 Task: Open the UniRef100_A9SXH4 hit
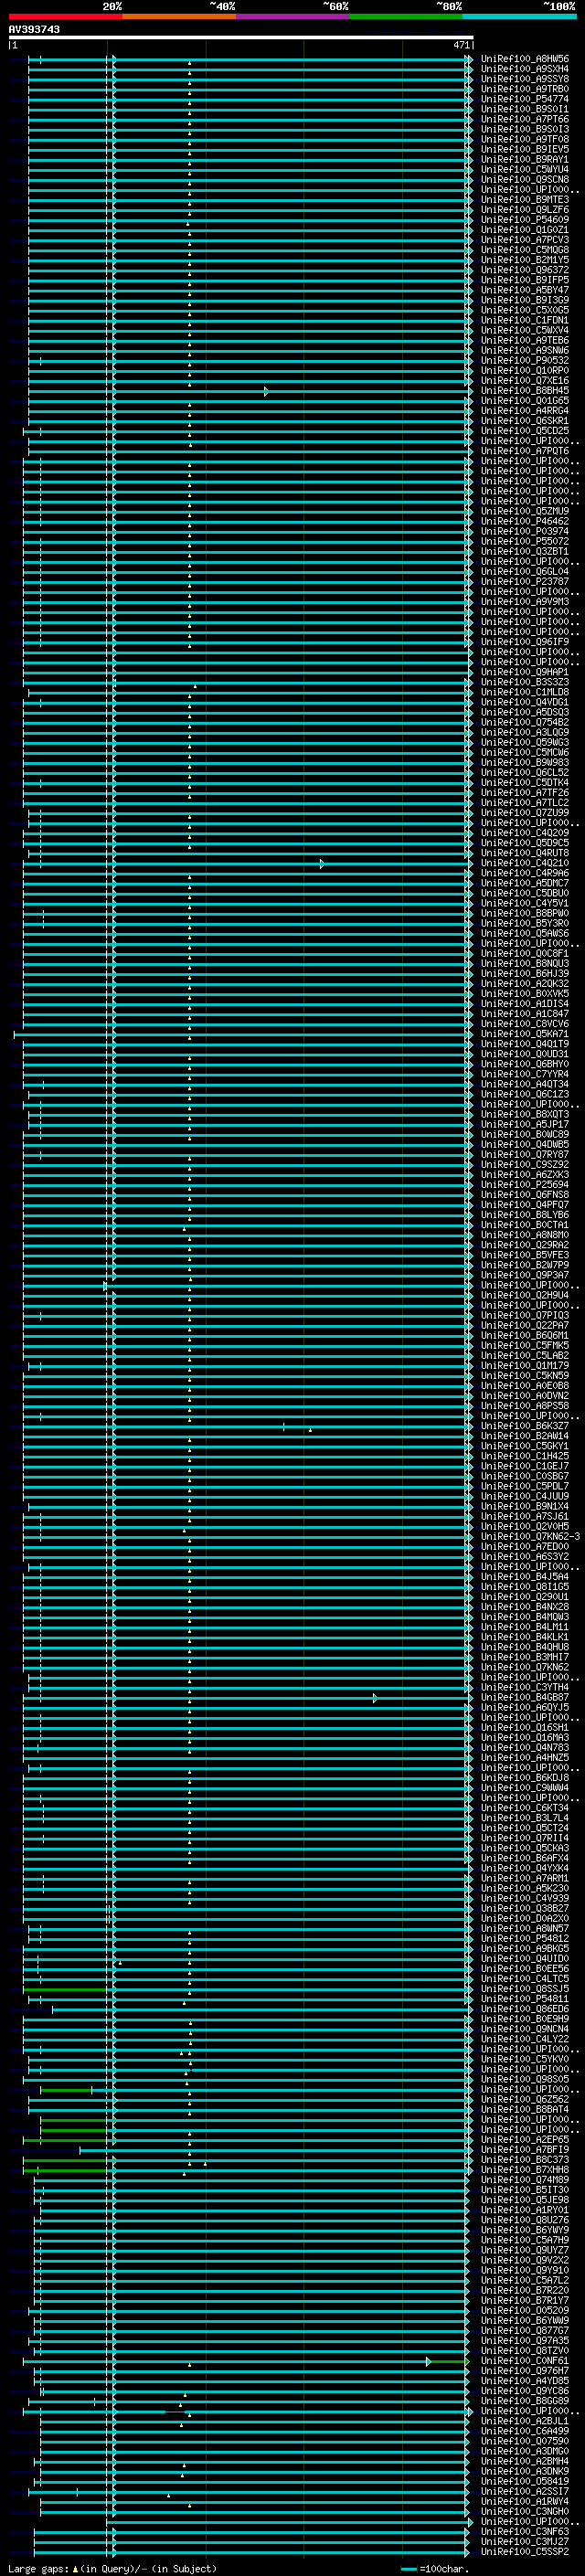(525, 69)
